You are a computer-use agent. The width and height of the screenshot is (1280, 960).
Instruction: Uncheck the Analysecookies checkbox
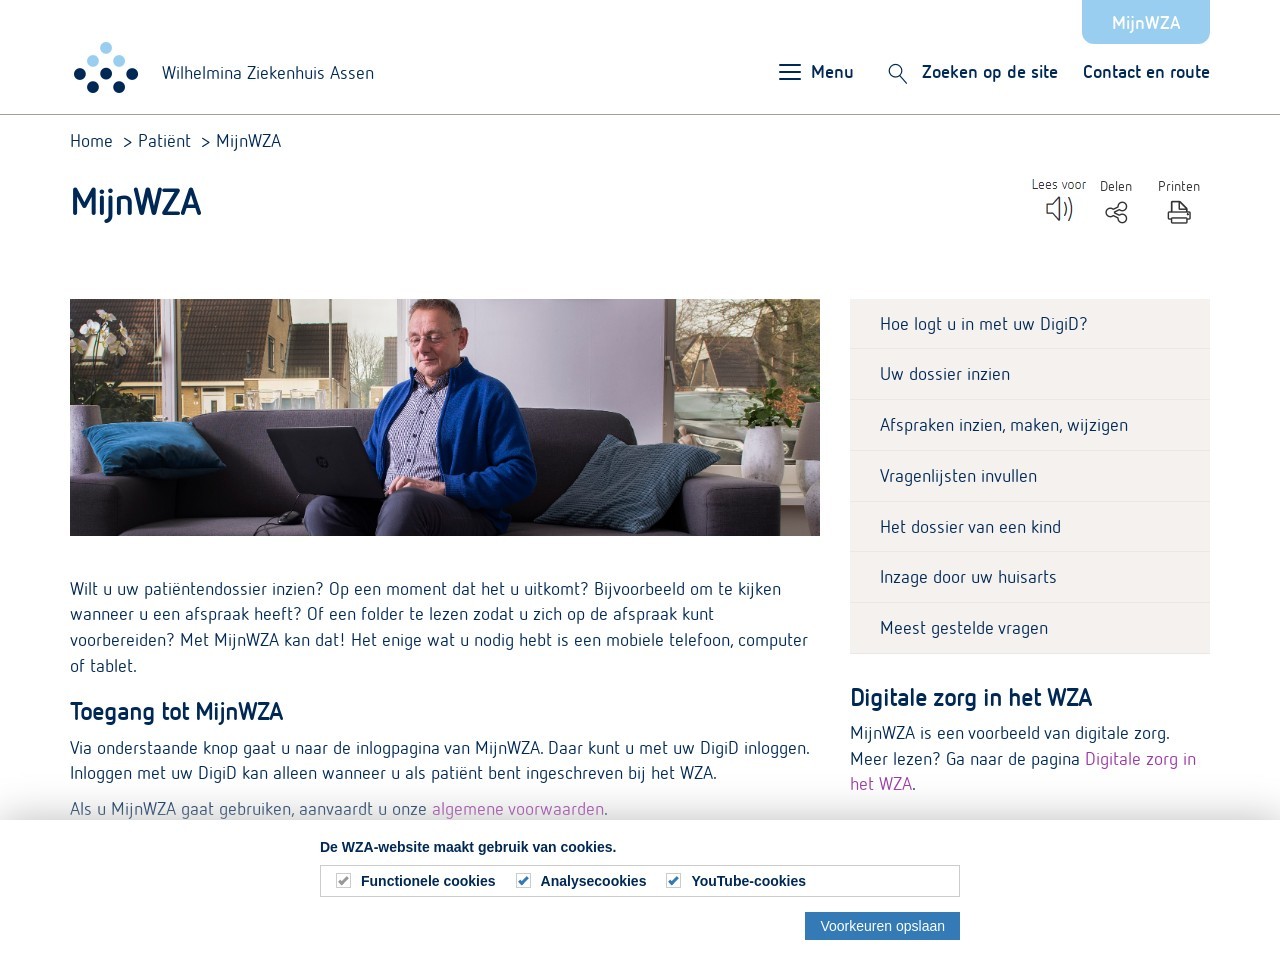pyautogui.click(x=523, y=881)
